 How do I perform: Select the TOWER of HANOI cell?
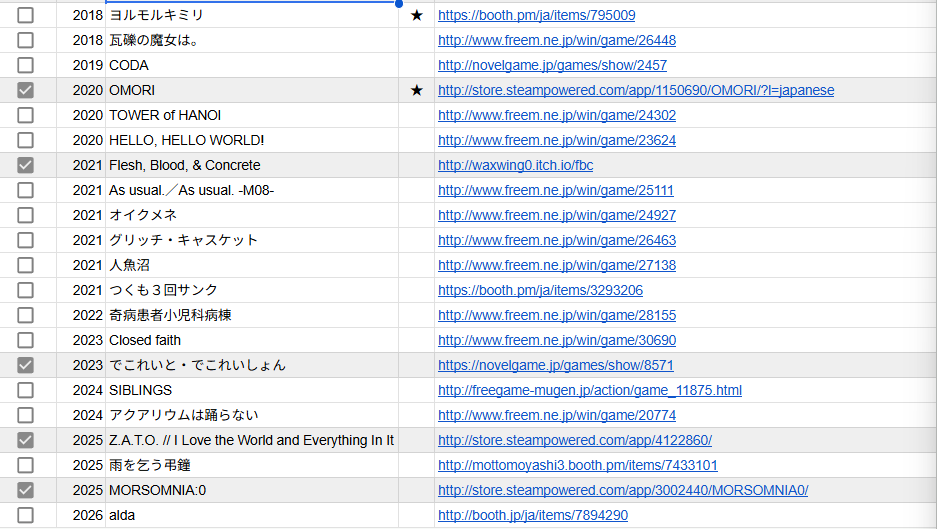click(252, 115)
